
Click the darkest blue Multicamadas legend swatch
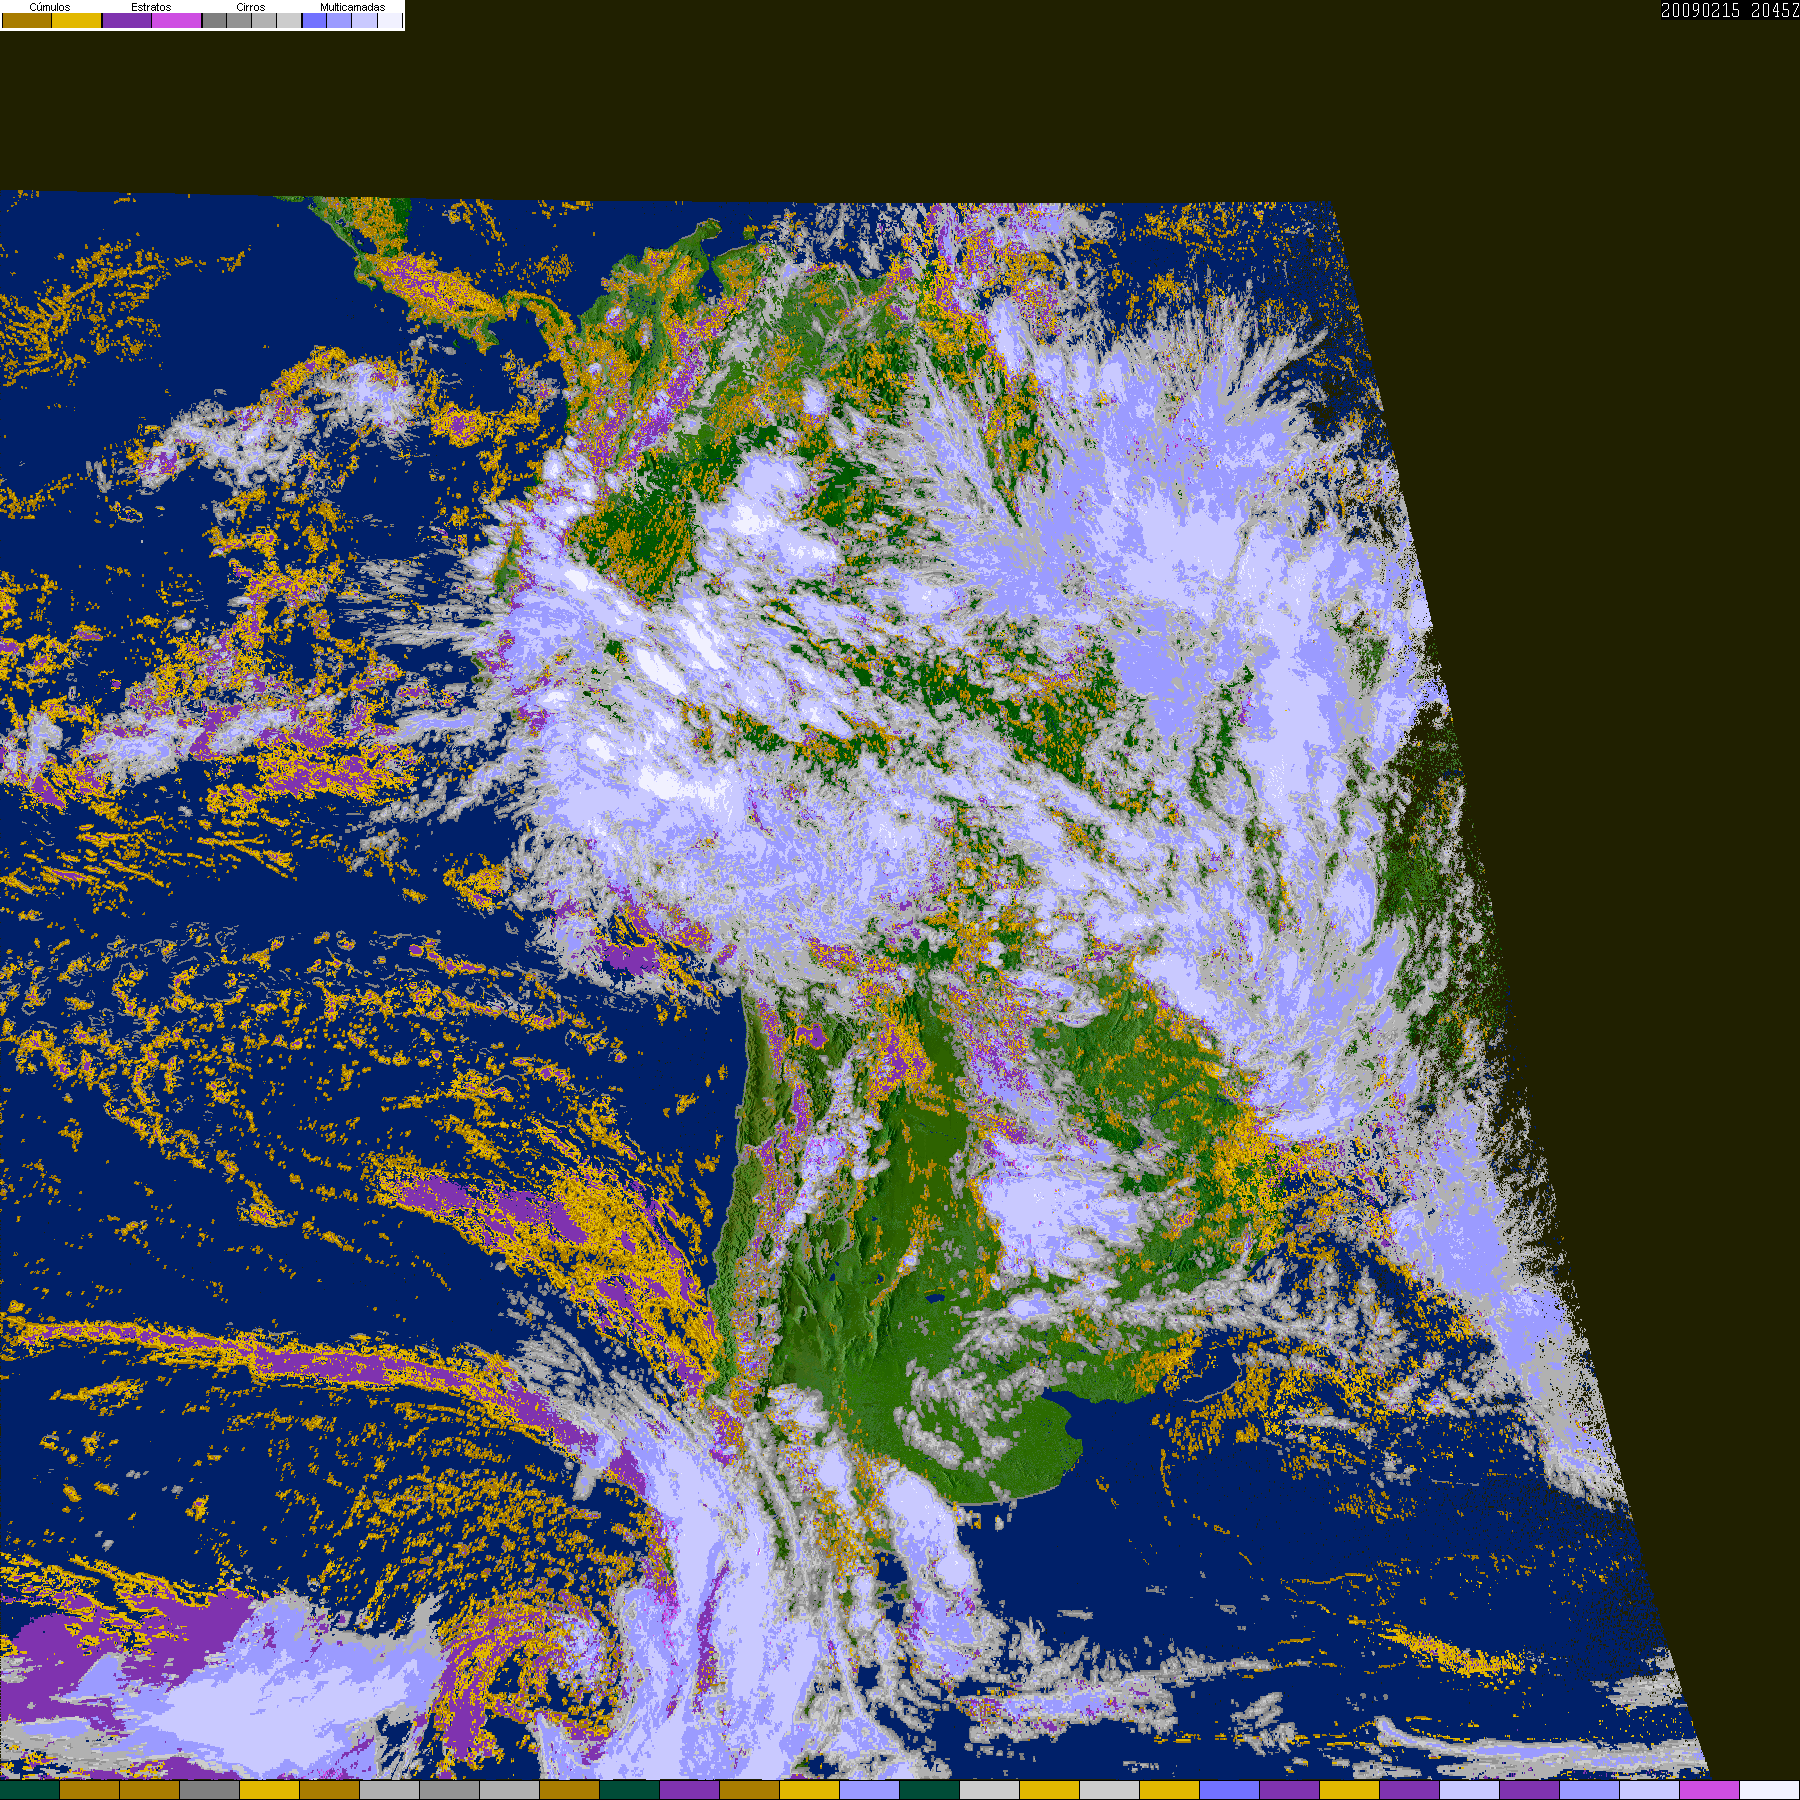pyautogui.click(x=314, y=20)
